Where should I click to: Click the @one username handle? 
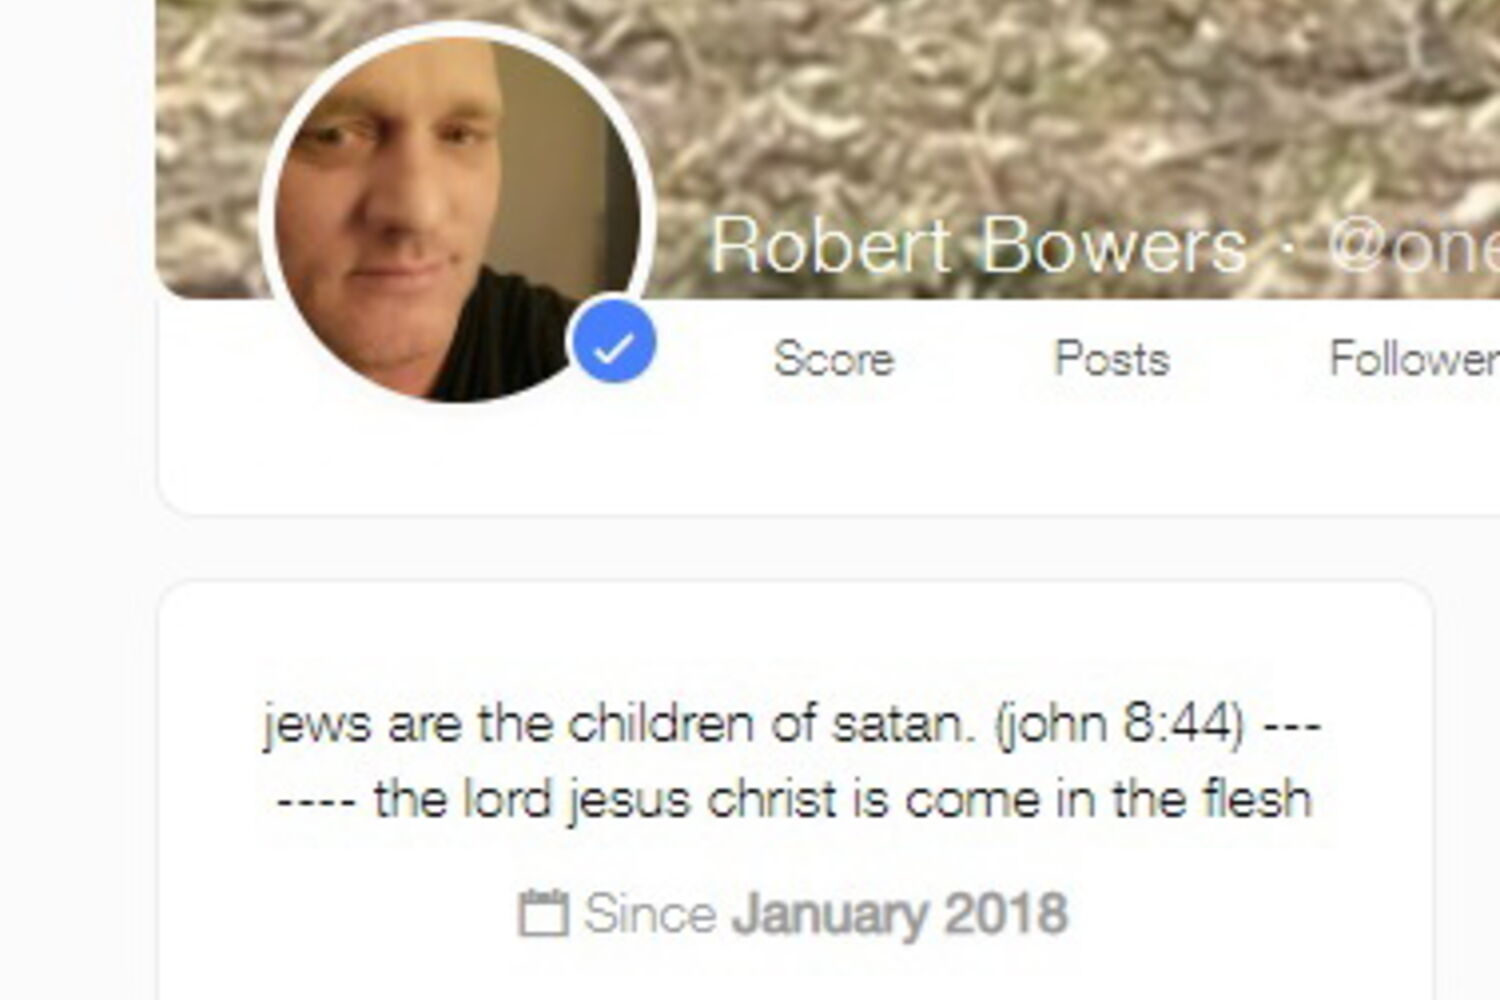click(1414, 245)
